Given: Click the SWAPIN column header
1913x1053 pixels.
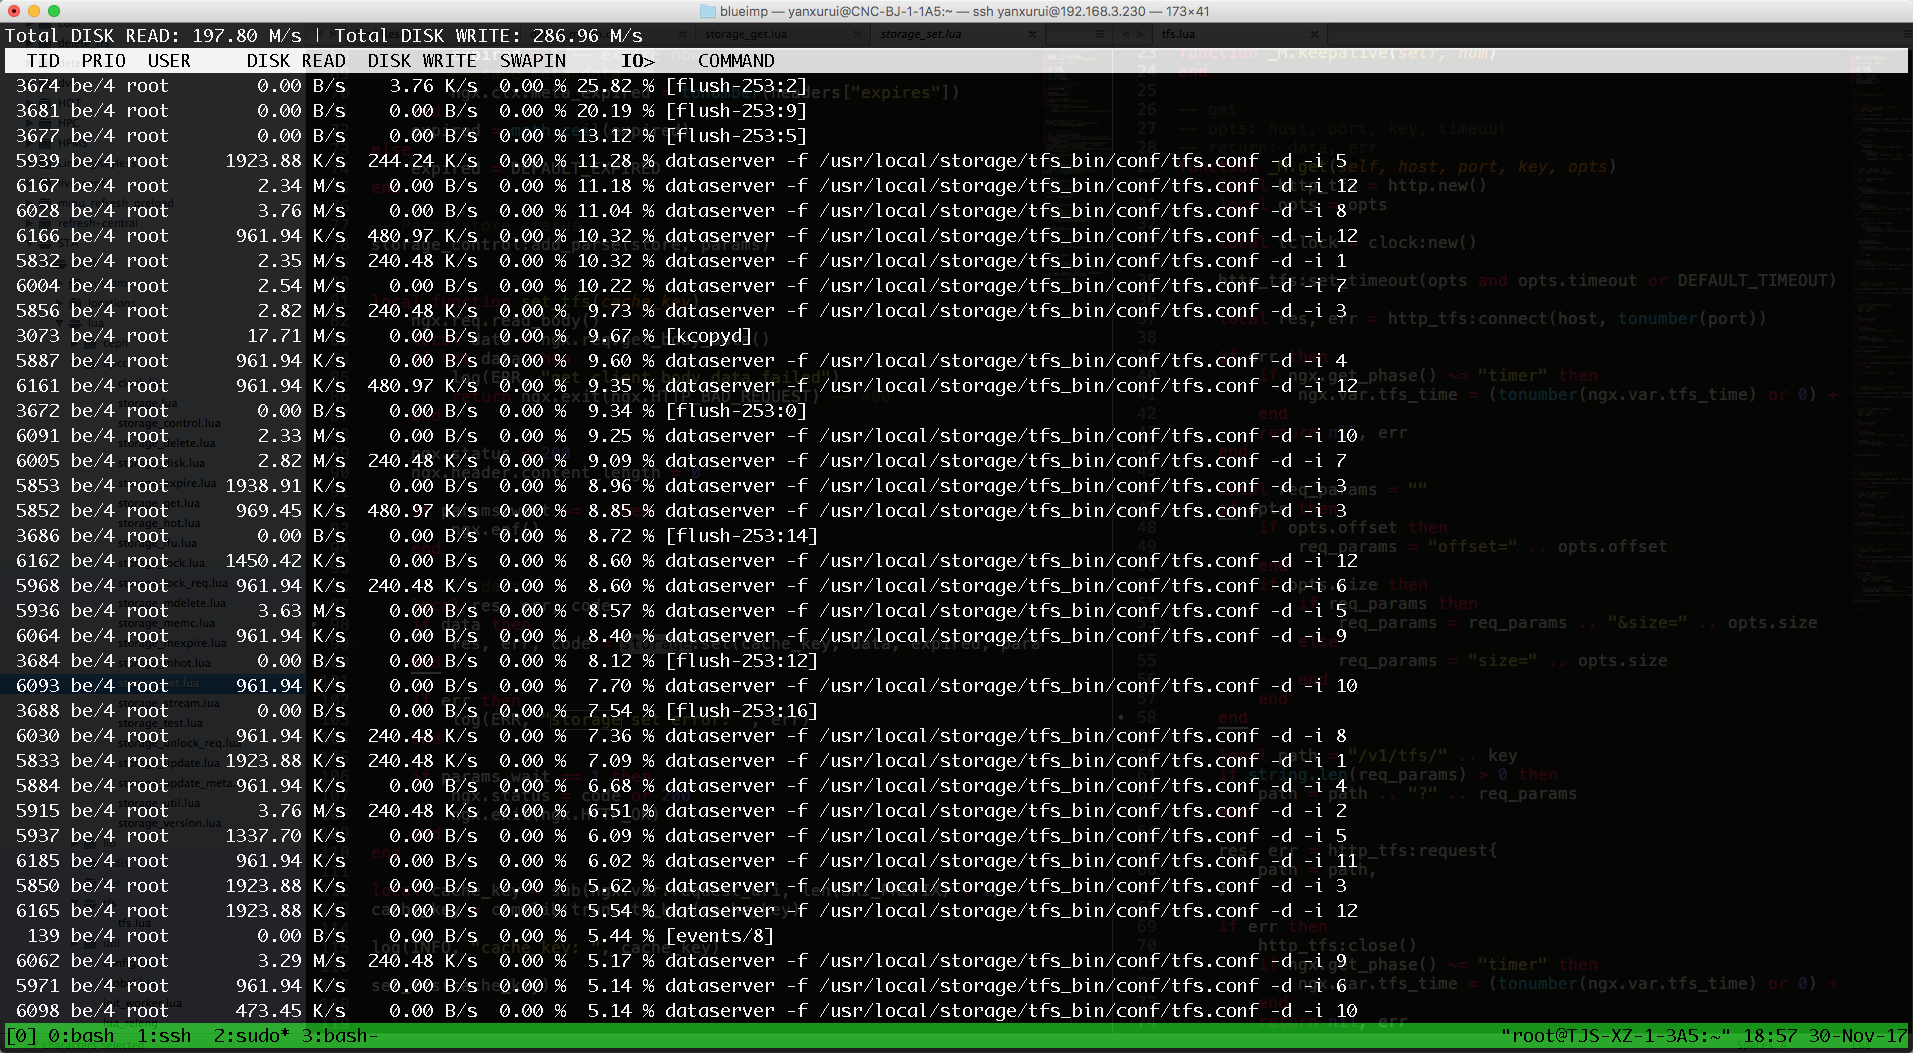Looking at the screenshot, I should [533, 61].
